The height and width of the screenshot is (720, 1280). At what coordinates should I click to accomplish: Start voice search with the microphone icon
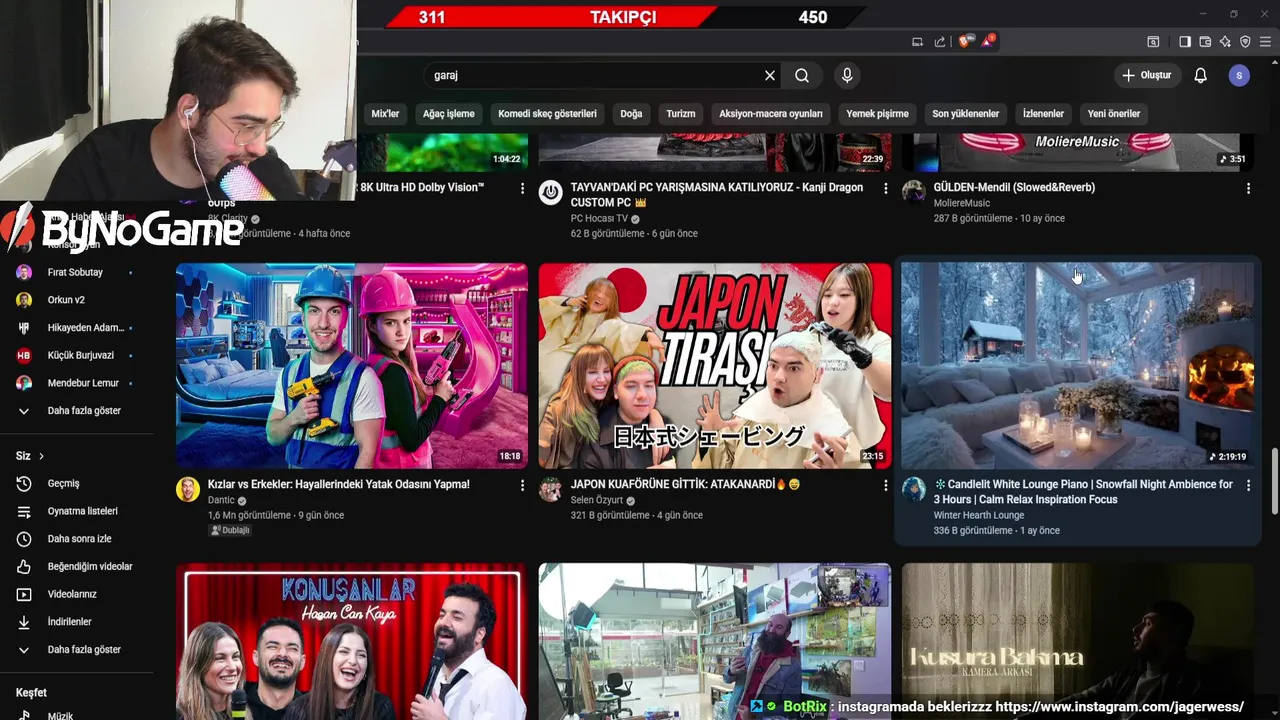[847, 75]
